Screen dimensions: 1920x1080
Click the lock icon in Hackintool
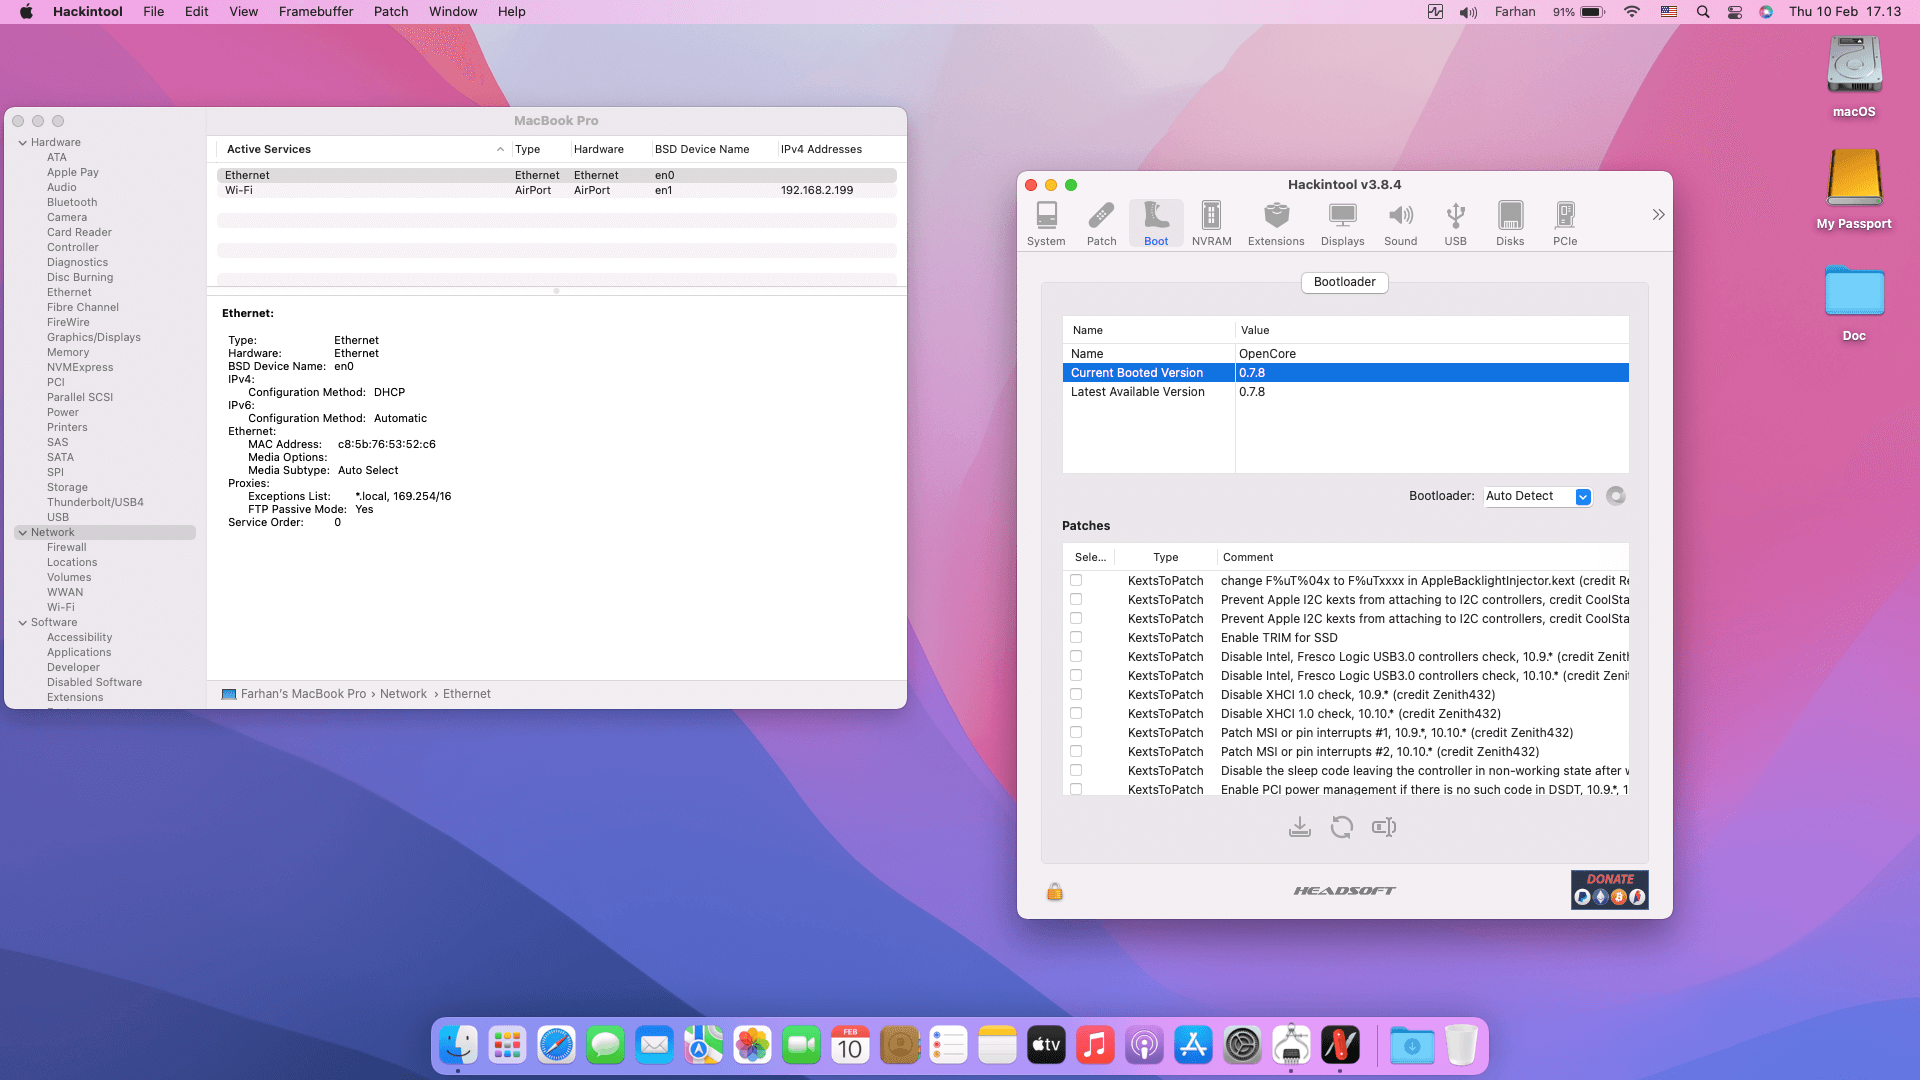(x=1054, y=891)
